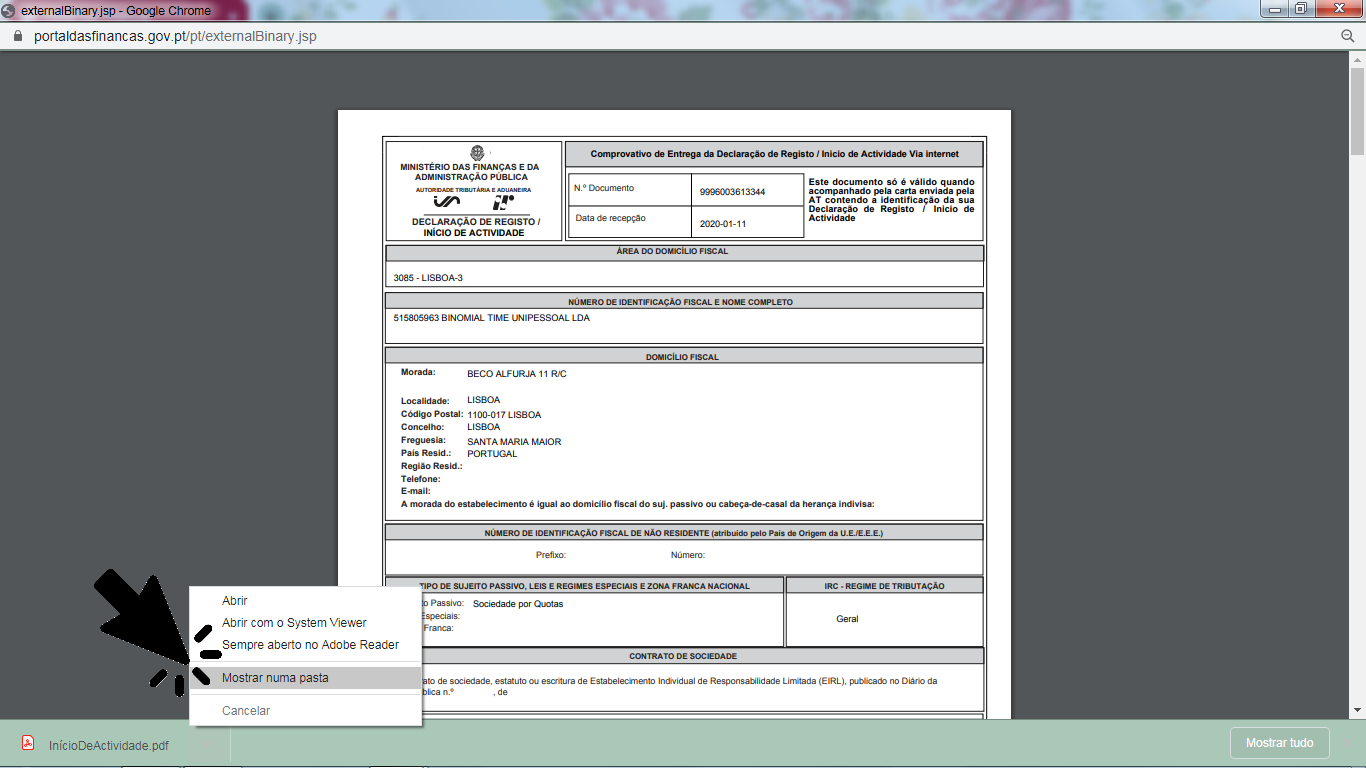Click the country value 'PORTUGAL'
Screen dimensions: 1366x768
click(492, 453)
